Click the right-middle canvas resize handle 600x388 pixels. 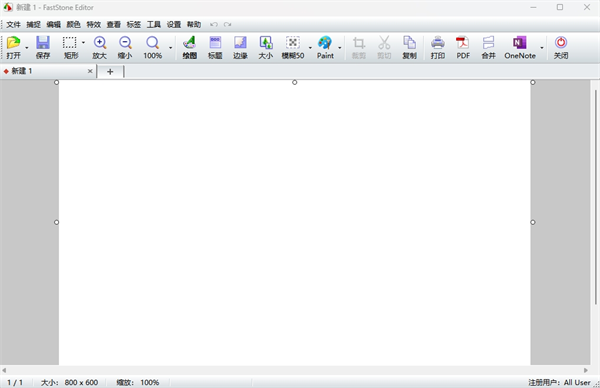(533, 222)
